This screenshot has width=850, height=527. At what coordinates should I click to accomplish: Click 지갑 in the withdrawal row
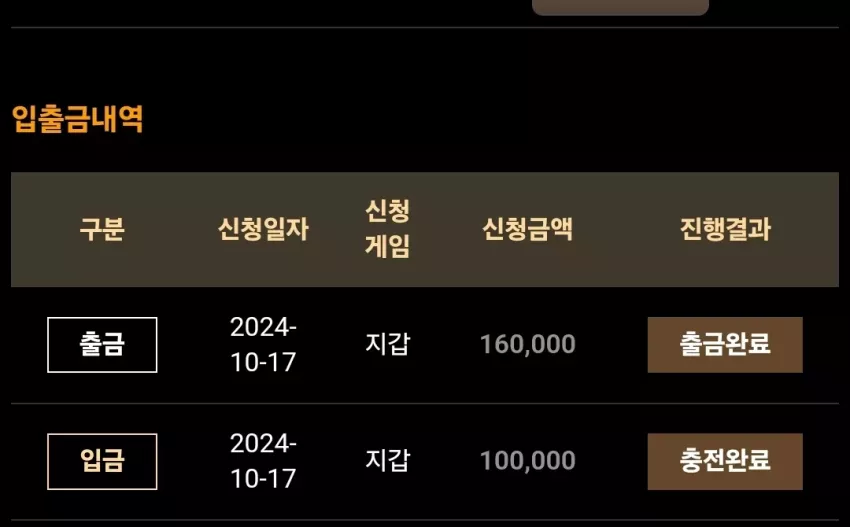coord(387,344)
